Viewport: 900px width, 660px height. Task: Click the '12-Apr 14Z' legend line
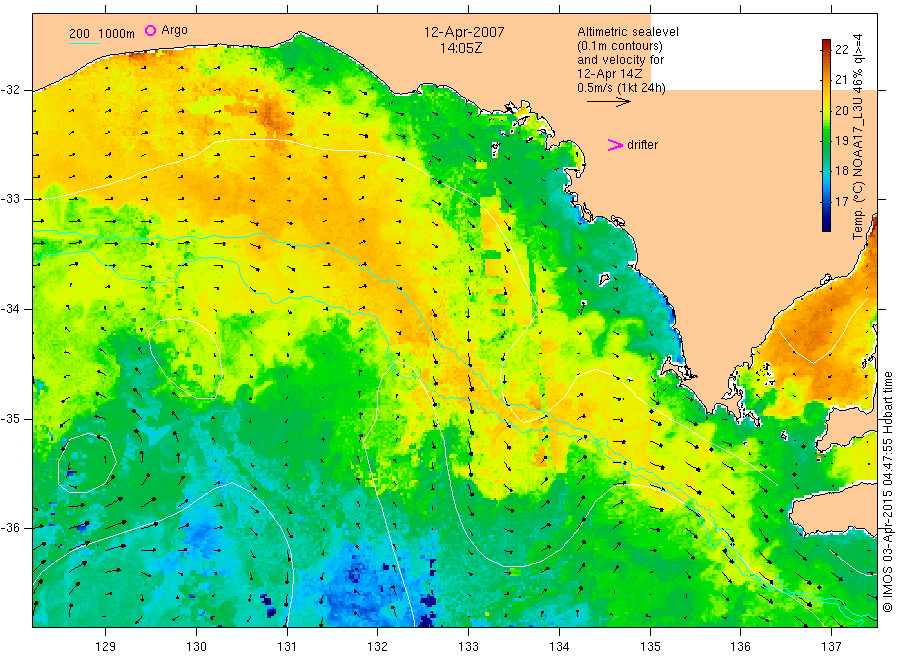pyautogui.click(x=610, y=74)
